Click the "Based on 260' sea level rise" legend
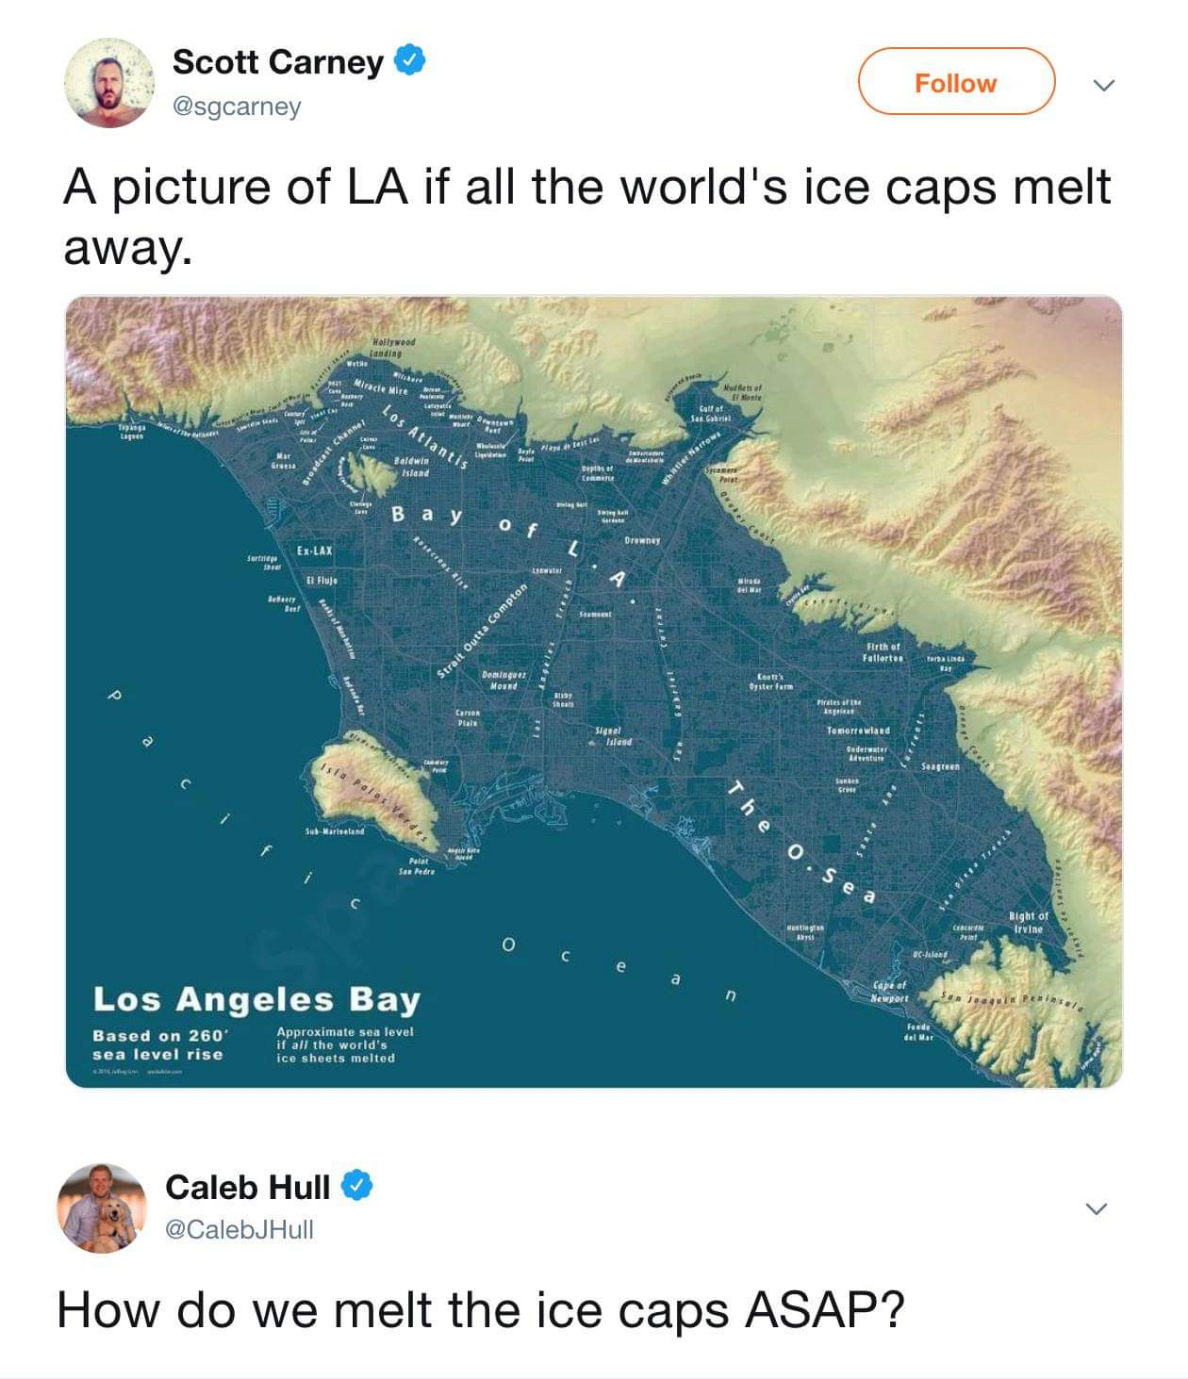 click(158, 1045)
